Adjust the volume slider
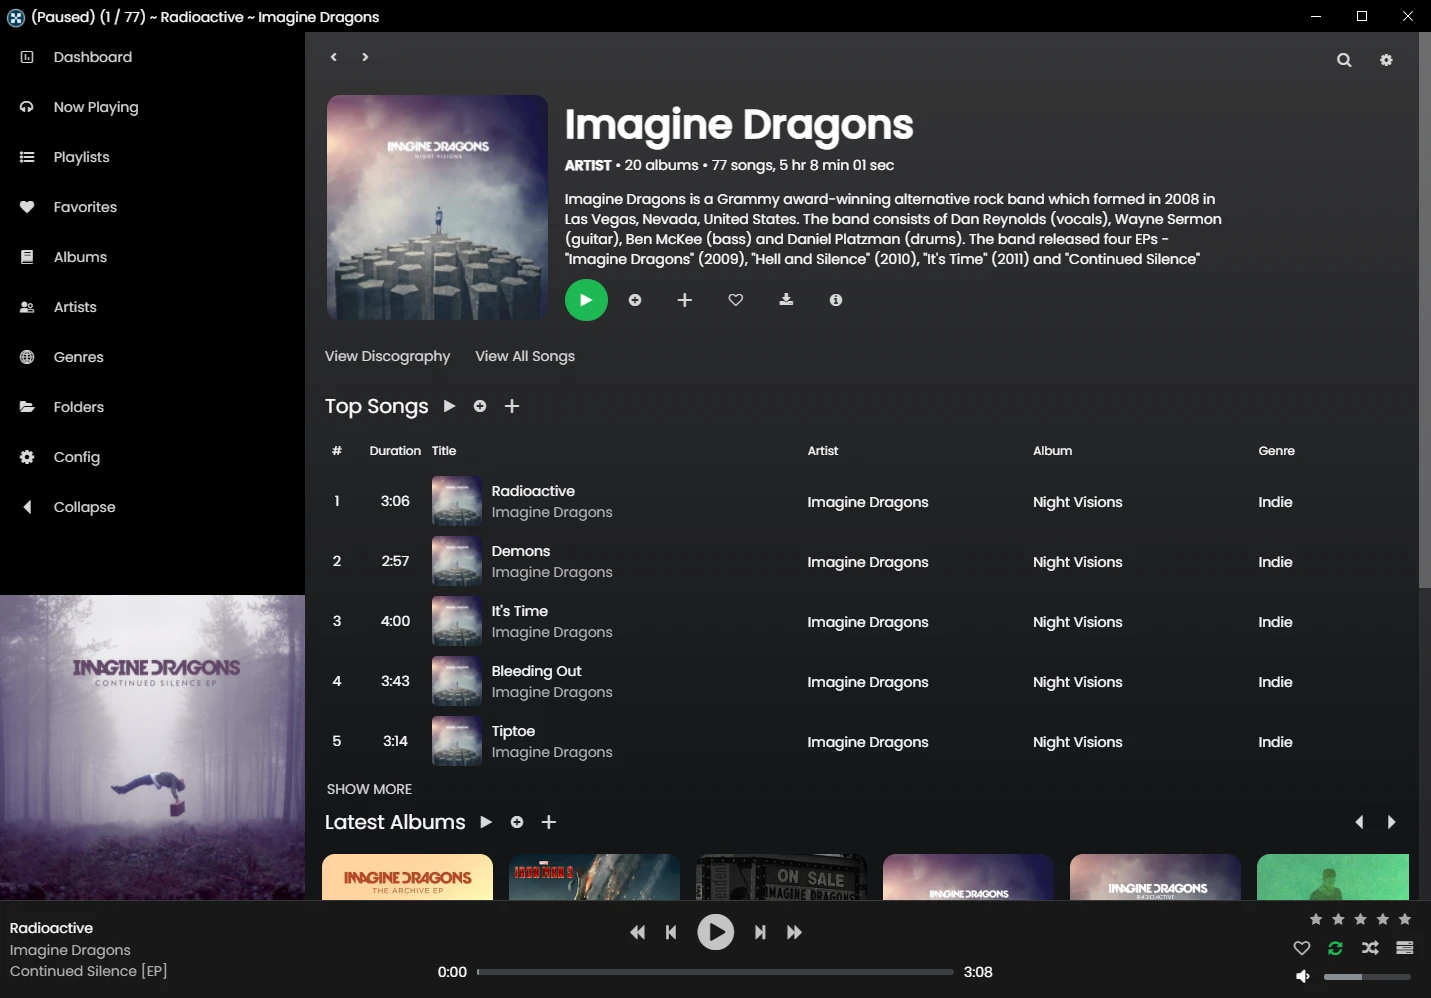The height and width of the screenshot is (998, 1431). (x=1367, y=976)
